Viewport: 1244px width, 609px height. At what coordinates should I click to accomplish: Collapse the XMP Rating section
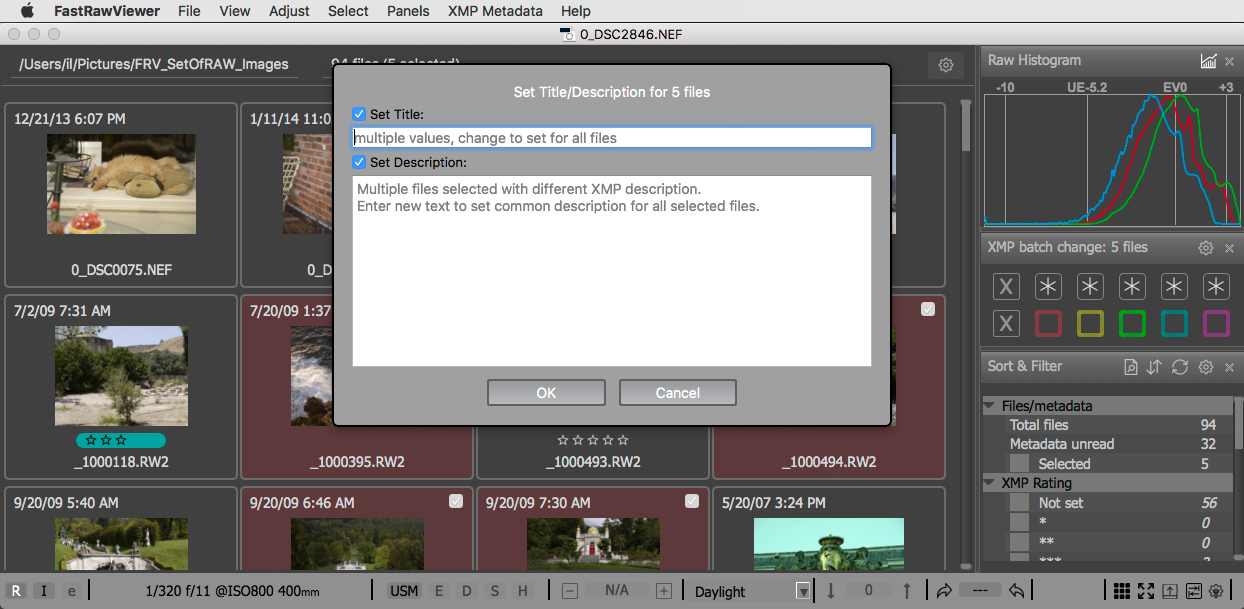[989, 484]
